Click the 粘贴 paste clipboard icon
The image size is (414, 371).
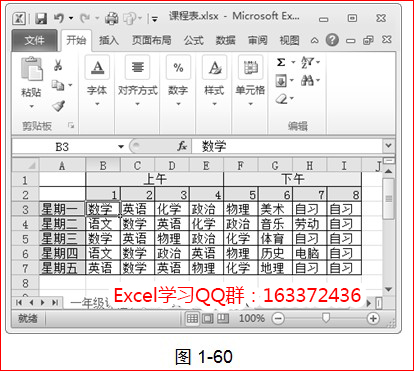32,69
